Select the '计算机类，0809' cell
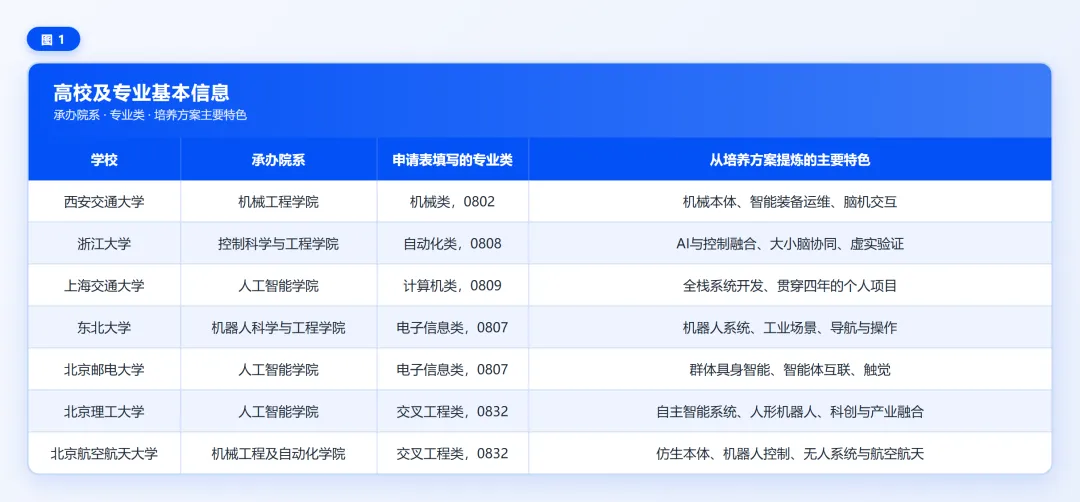The height and width of the screenshot is (502, 1080). [x=453, y=286]
